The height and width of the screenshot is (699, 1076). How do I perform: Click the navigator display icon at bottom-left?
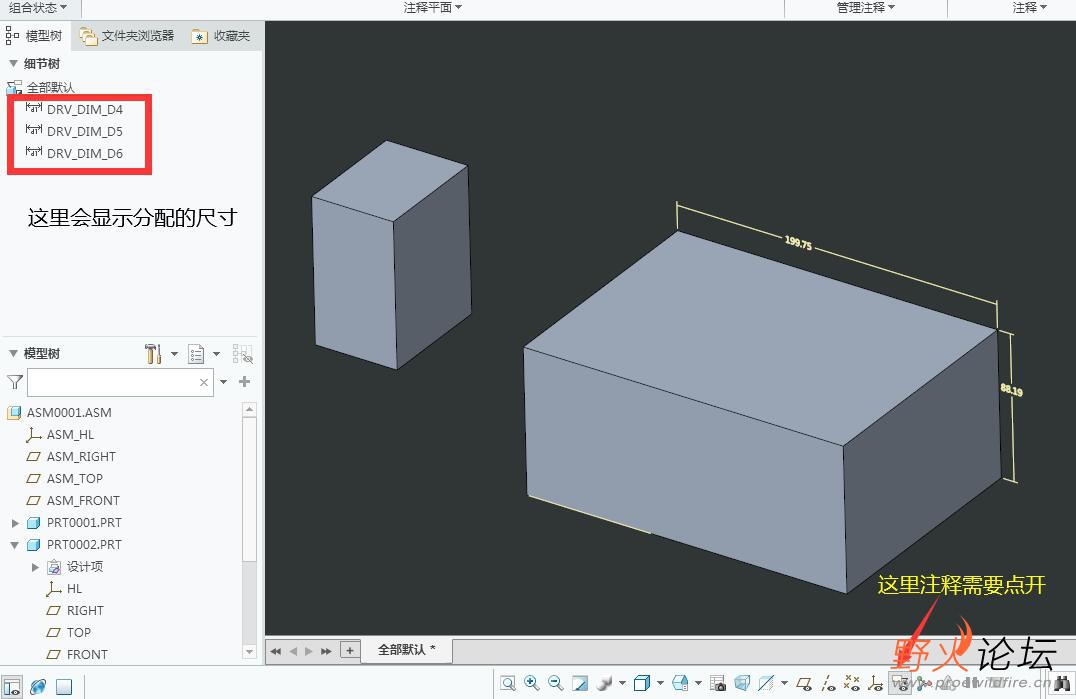12,687
